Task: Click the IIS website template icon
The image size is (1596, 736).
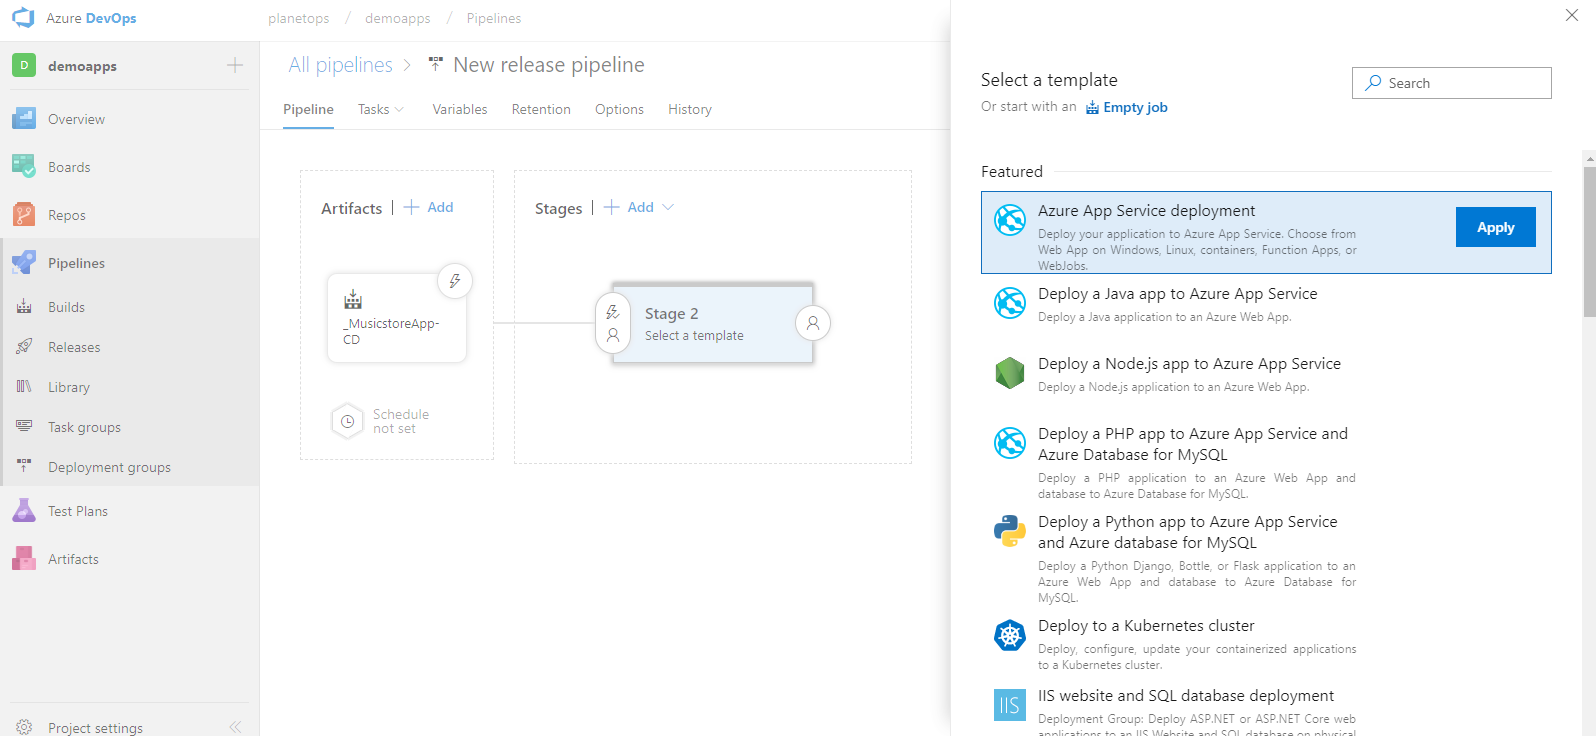Action: point(1010,705)
